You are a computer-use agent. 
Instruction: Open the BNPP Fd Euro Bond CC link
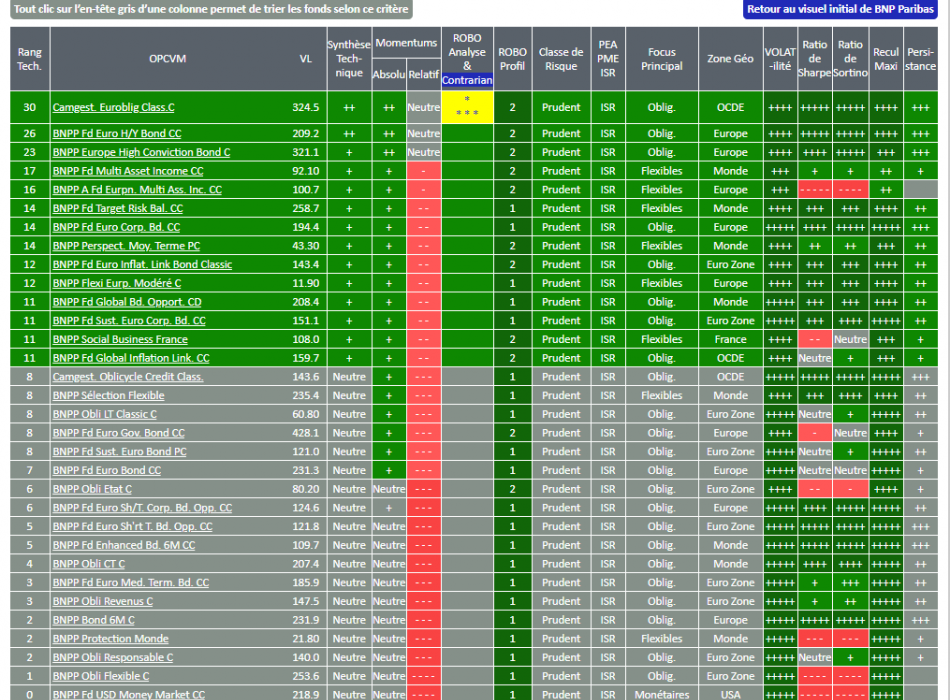[x=107, y=470]
